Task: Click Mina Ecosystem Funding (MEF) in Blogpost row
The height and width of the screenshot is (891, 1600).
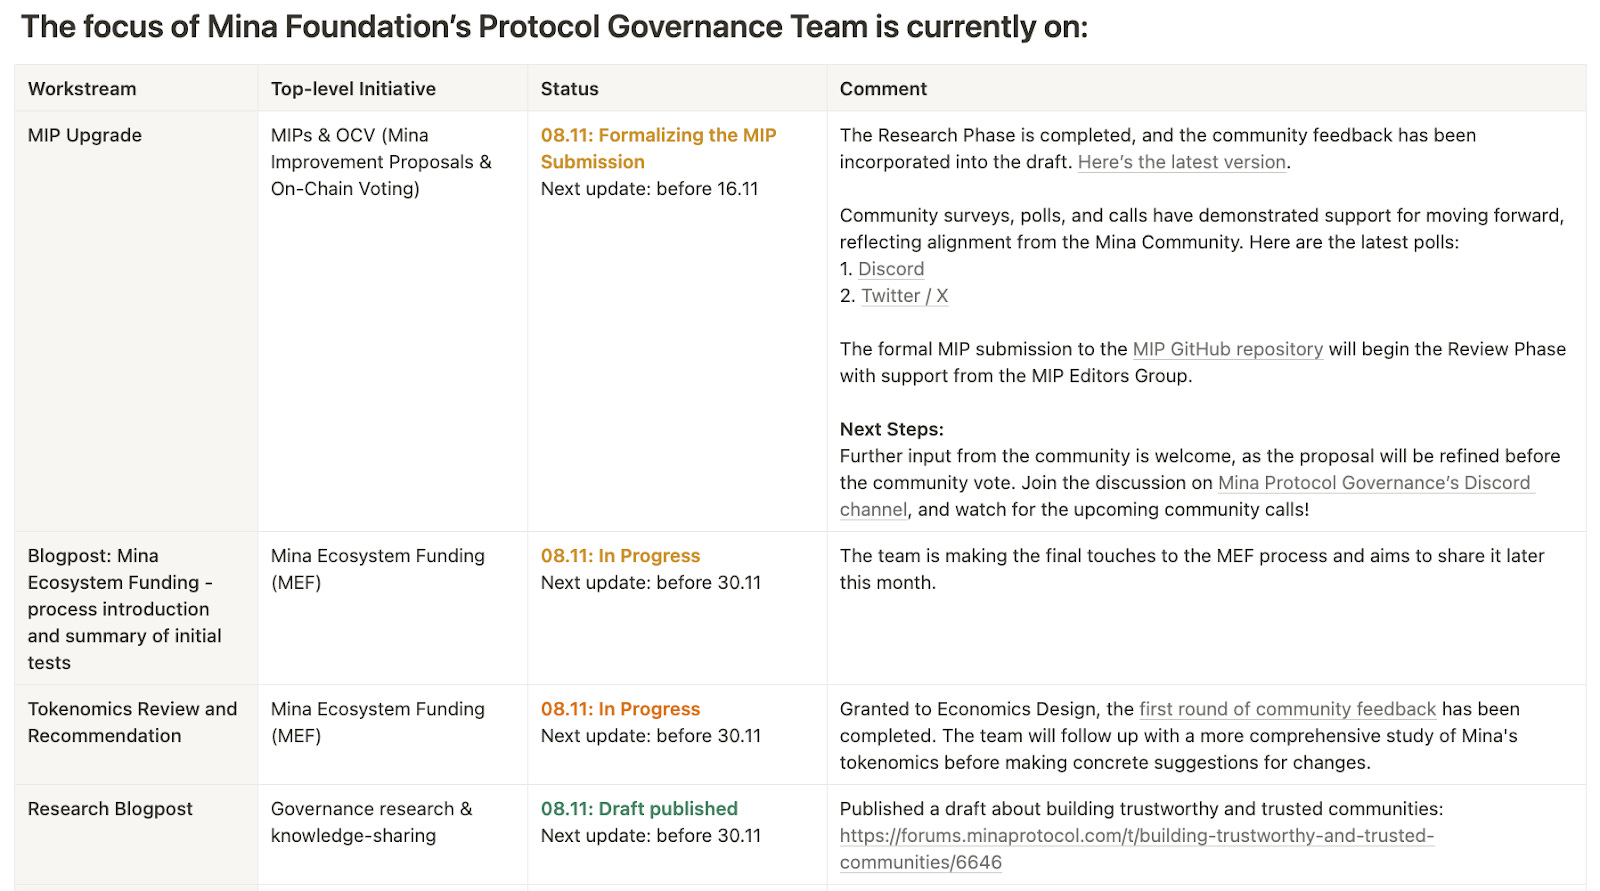Action: pyautogui.click(x=378, y=569)
